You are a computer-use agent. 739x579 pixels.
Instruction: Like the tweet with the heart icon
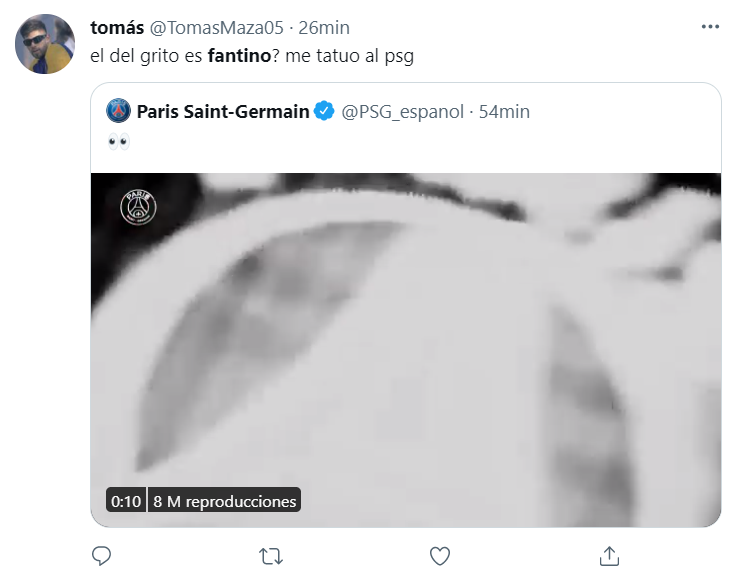(x=439, y=555)
